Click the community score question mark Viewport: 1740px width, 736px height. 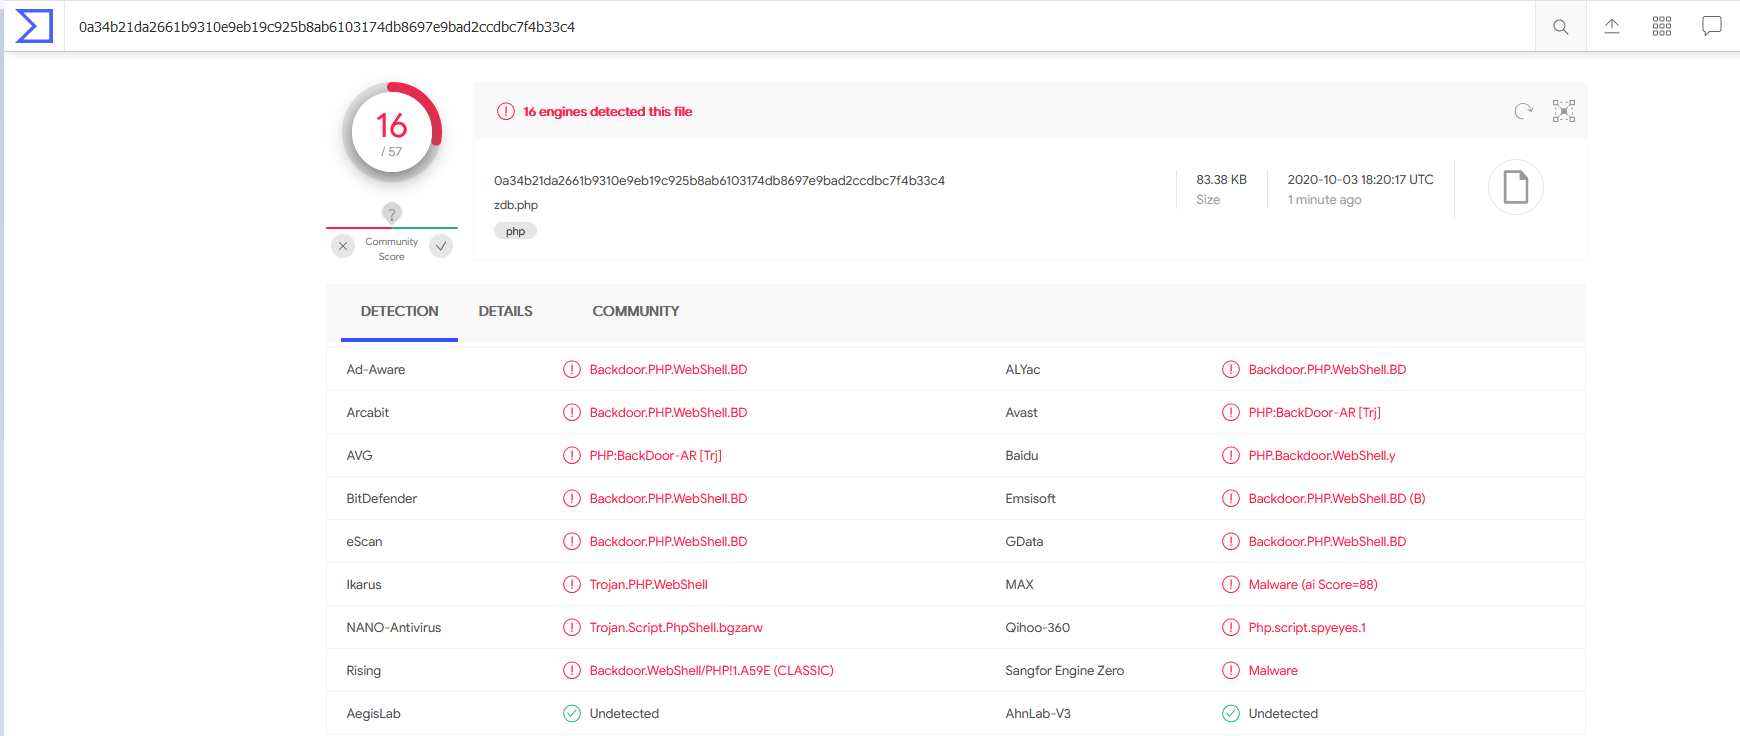click(x=392, y=213)
